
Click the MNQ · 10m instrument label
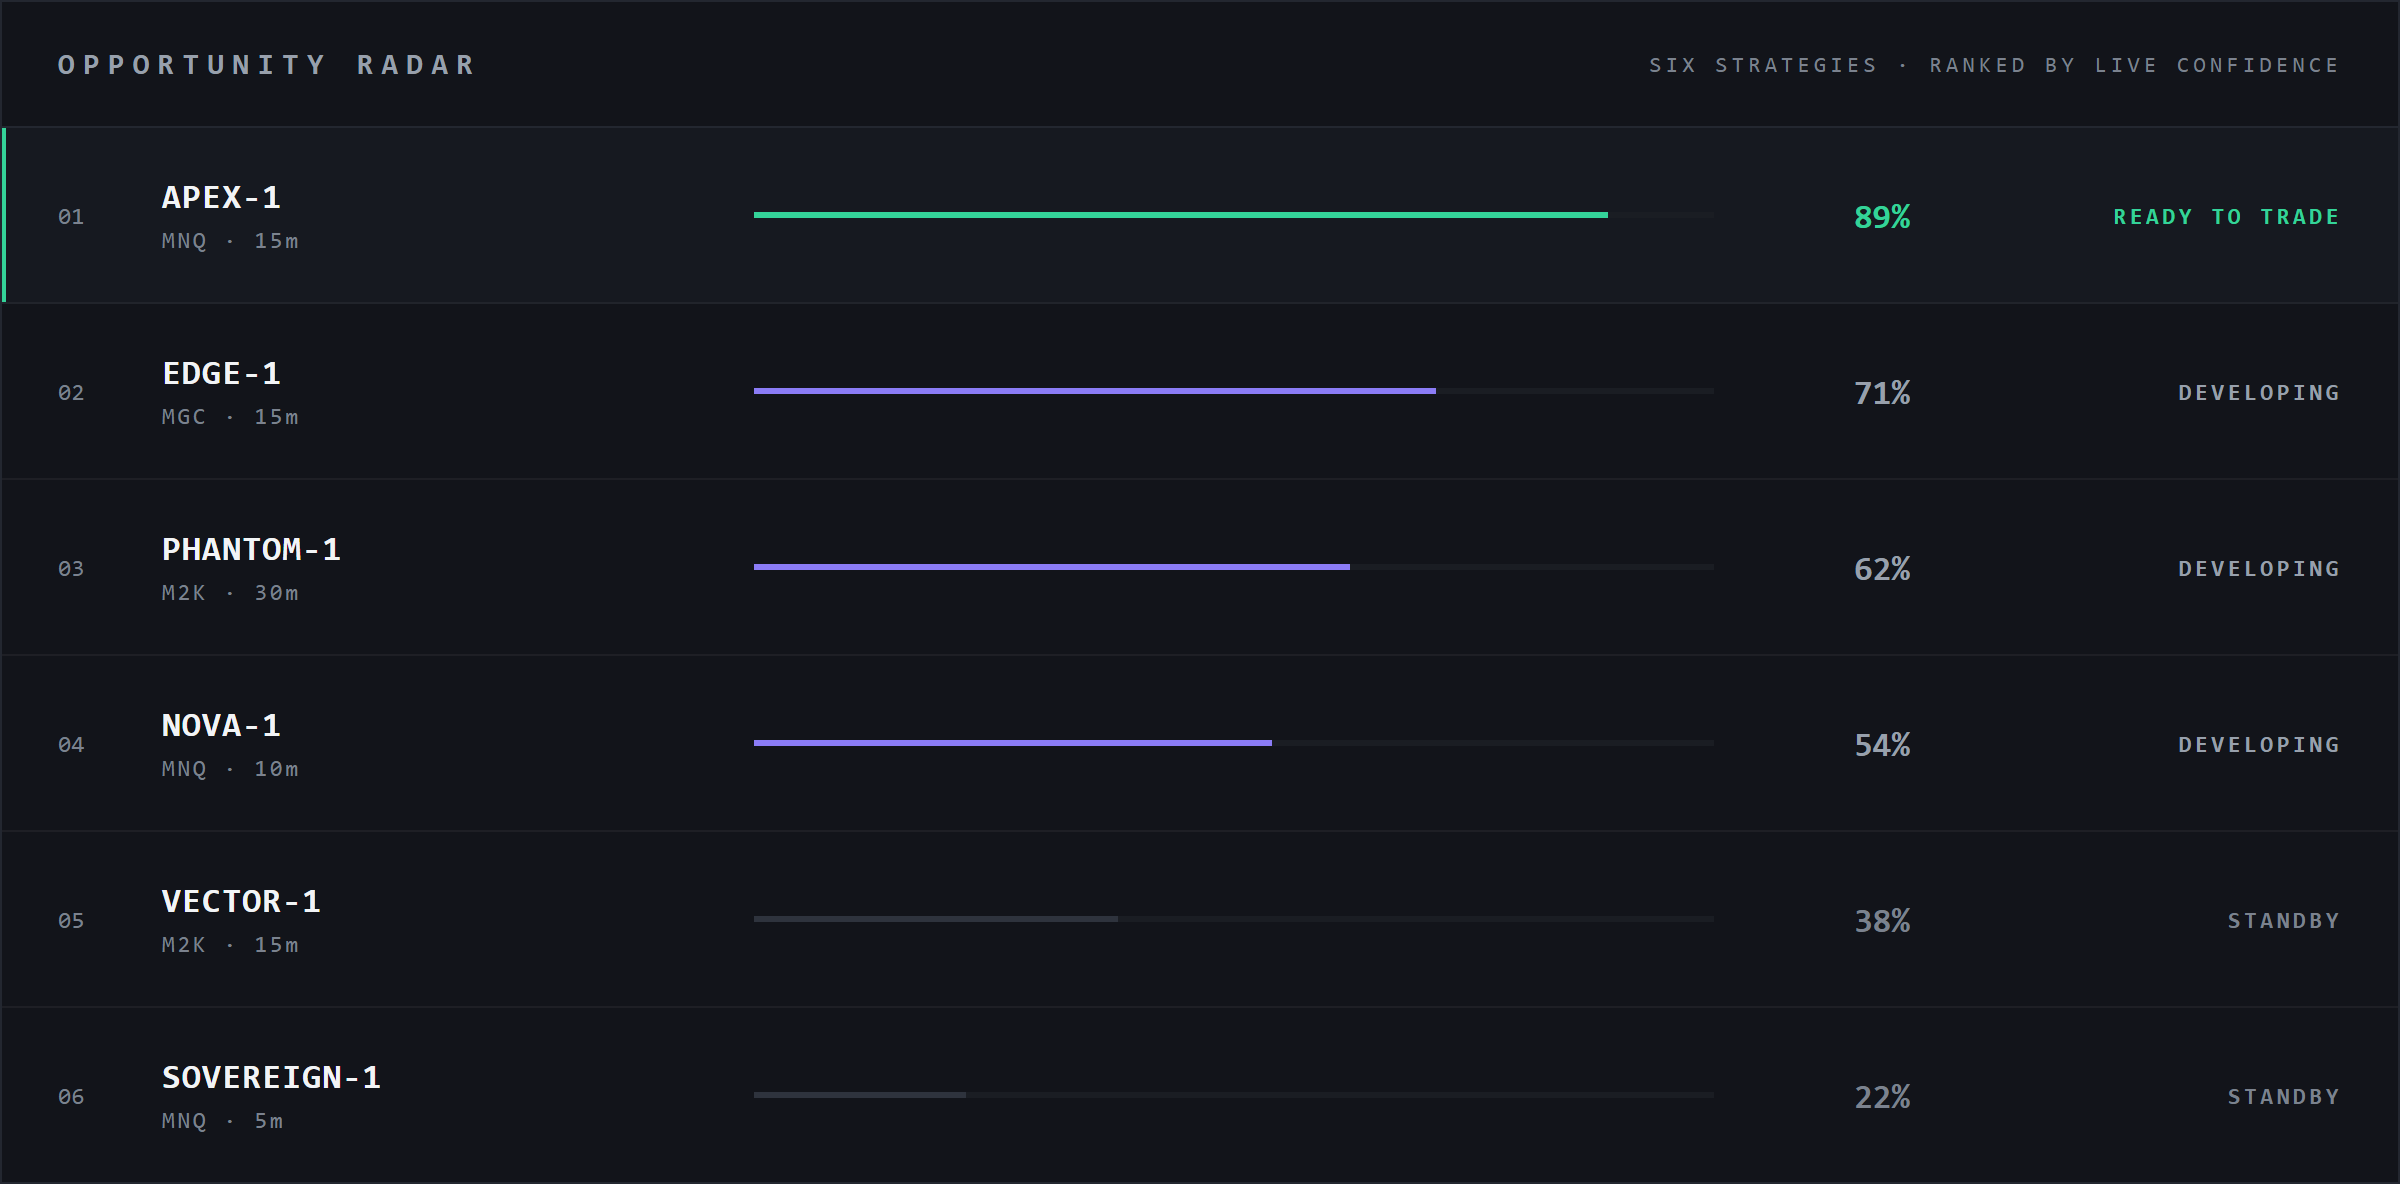(x=230, y=769)
